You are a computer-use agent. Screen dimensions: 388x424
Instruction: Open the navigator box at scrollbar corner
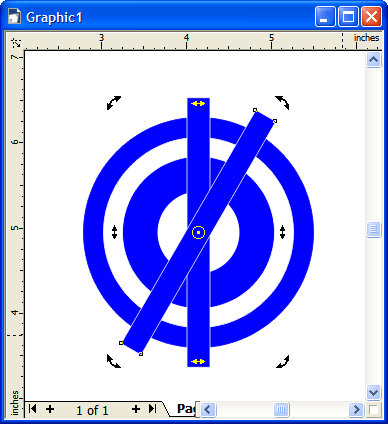(373, 409)
